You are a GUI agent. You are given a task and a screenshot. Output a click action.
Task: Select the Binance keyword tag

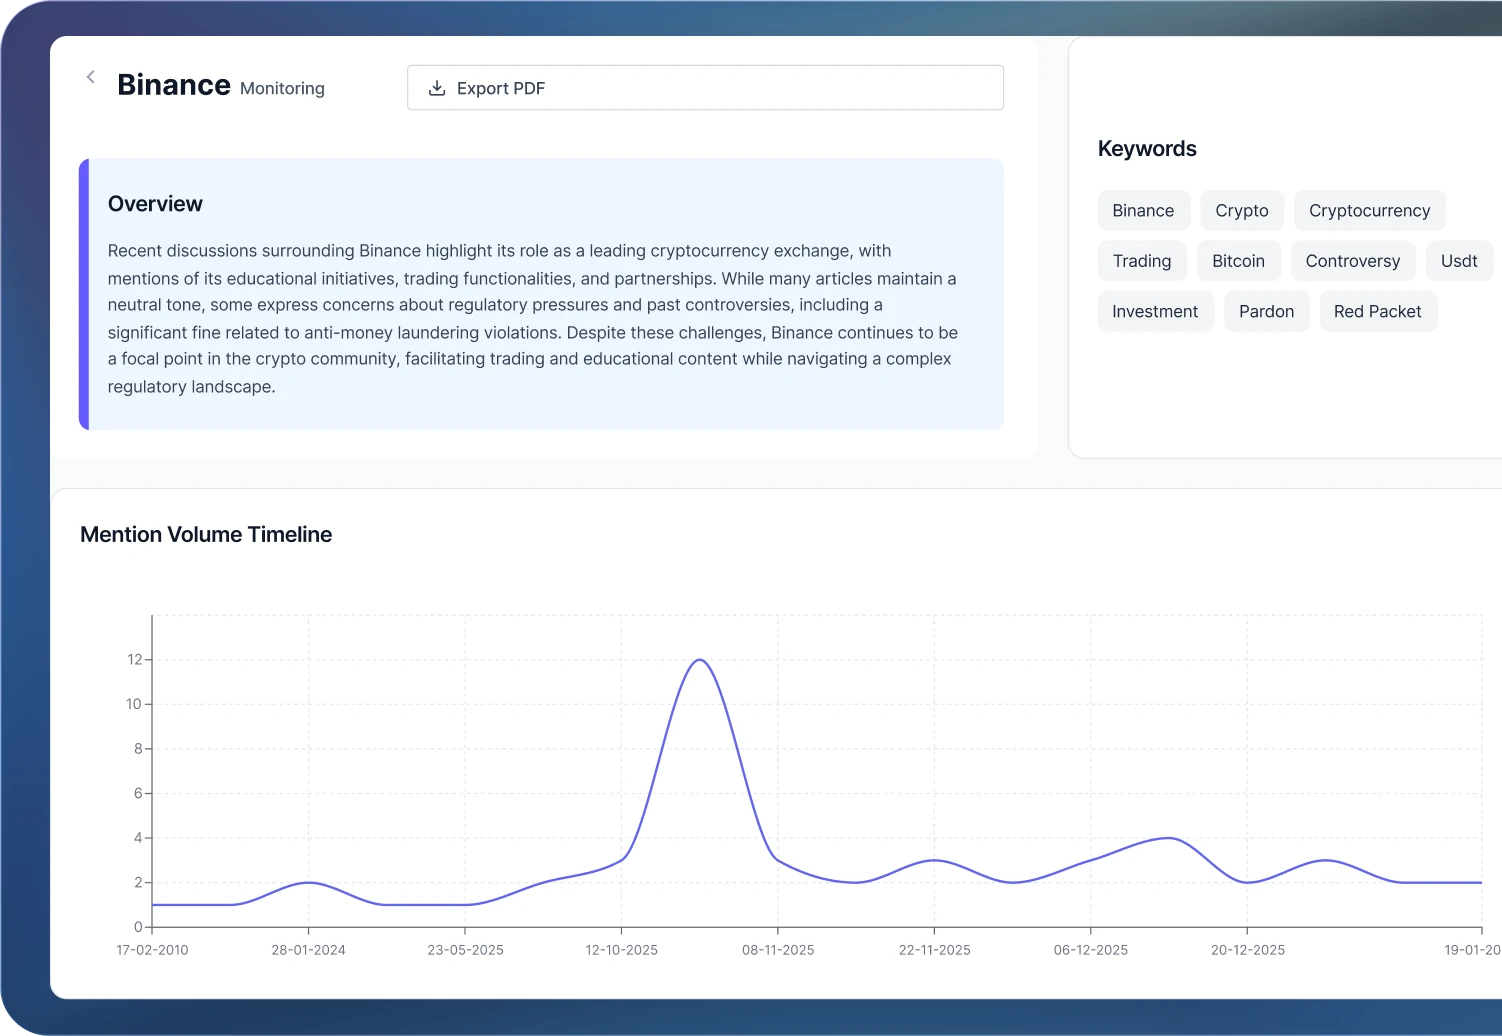[x=1143, y=211]
